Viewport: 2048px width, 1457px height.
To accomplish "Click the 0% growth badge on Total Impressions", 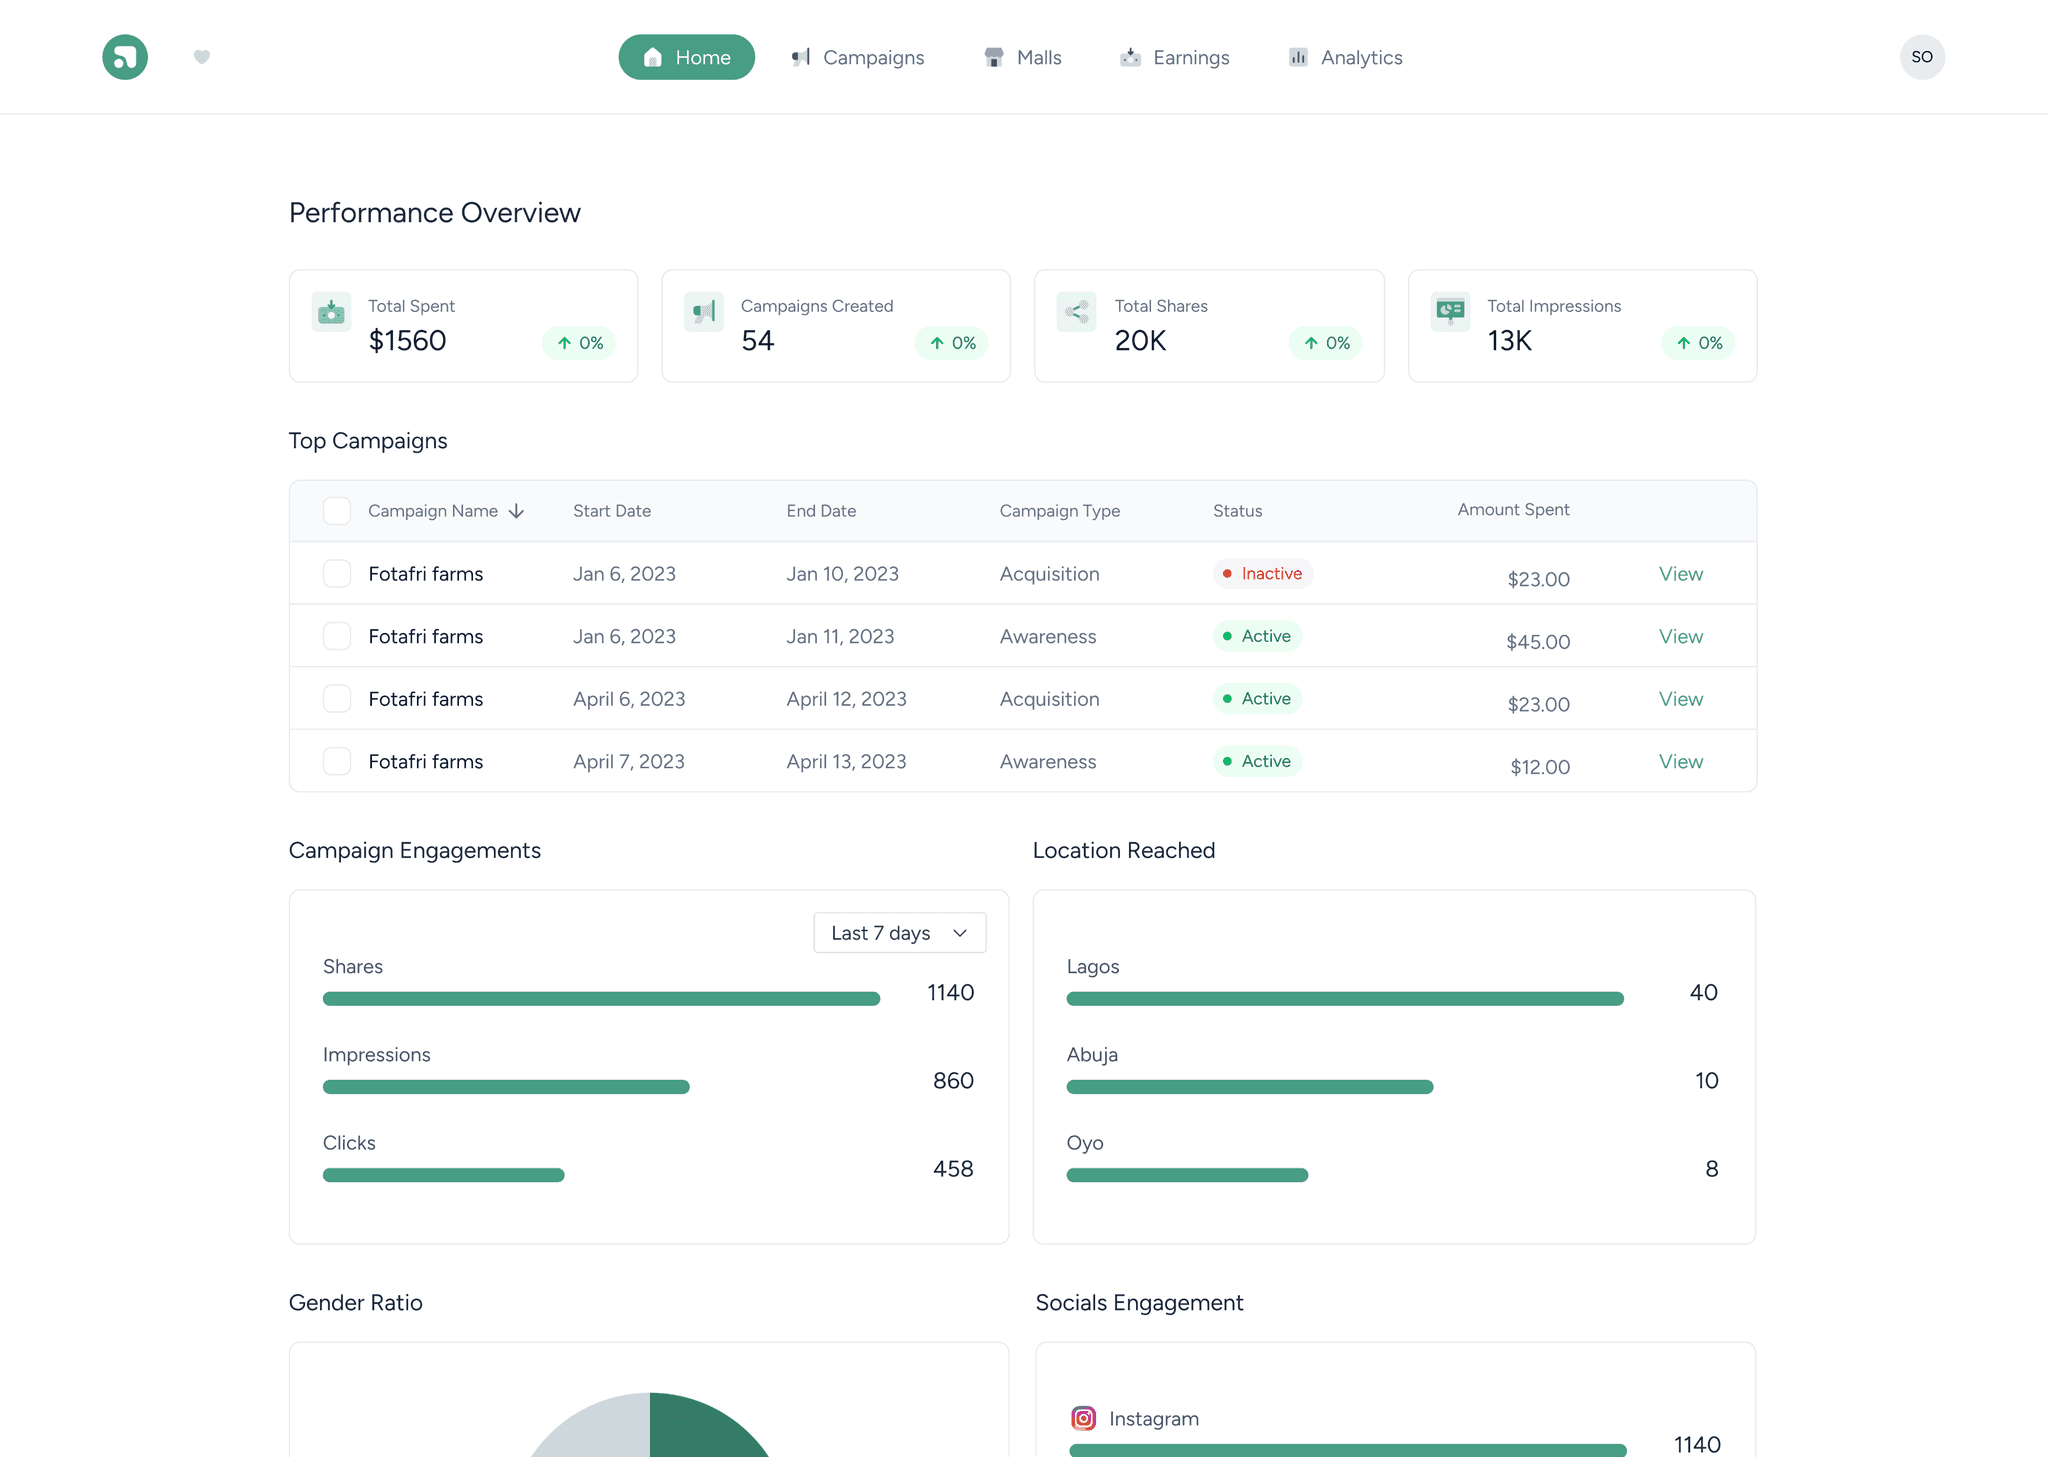I will (1698, 343).
